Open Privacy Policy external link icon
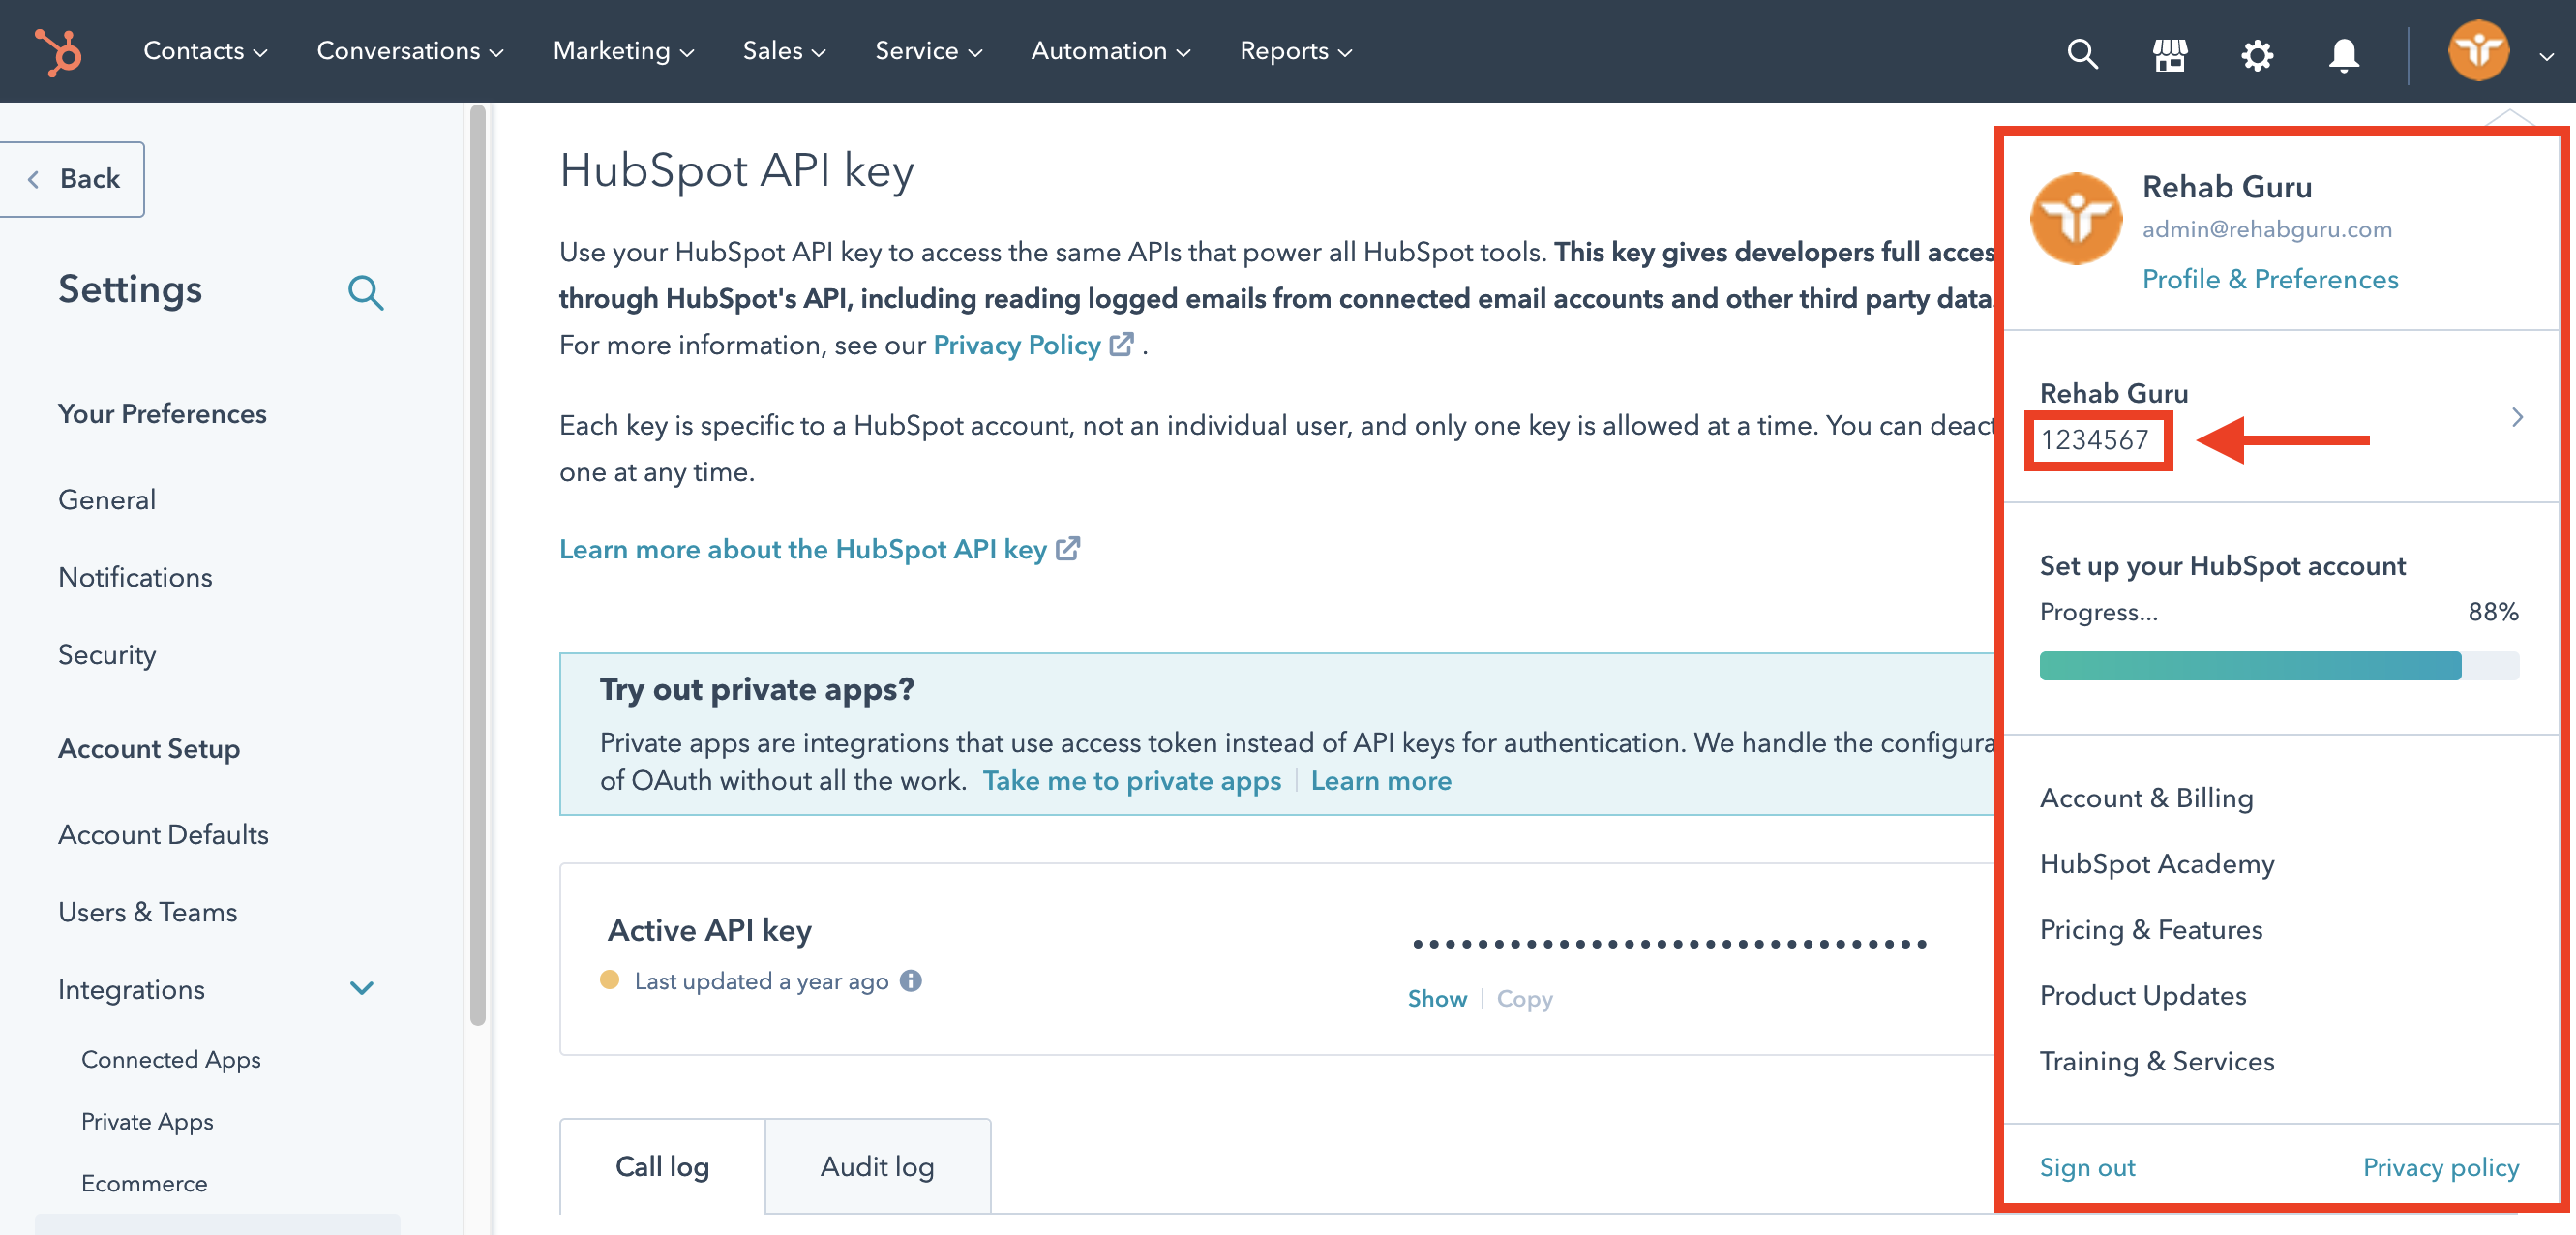The image size is (2576, 1235). point(1122,343)
